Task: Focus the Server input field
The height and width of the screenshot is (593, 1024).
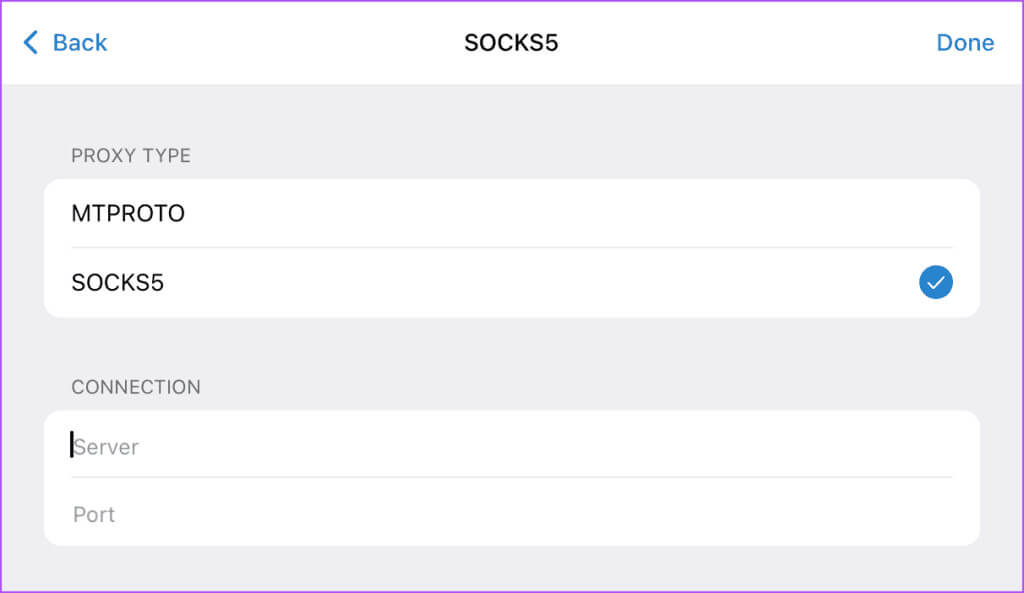Action: pyautogui.click(x=511, y=445)
